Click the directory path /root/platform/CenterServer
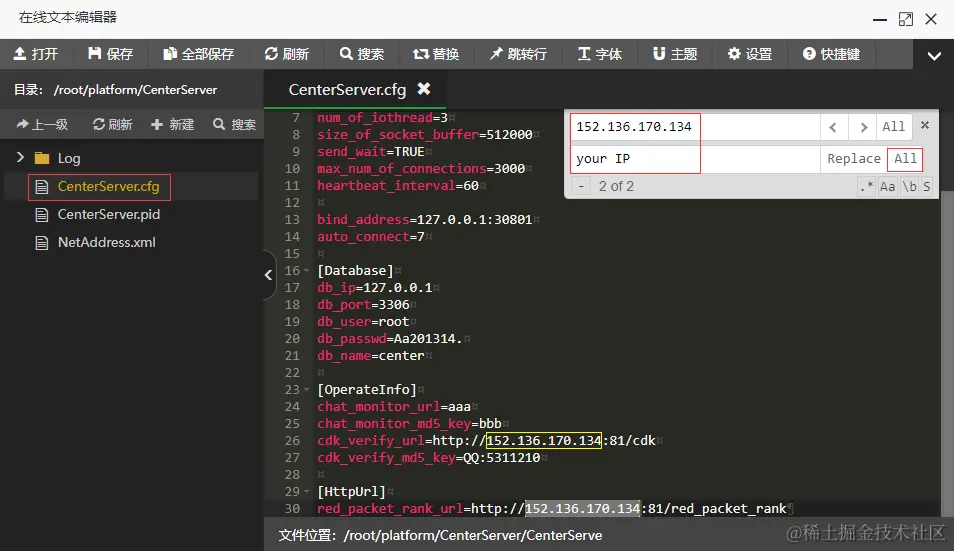 click(135, 90)
